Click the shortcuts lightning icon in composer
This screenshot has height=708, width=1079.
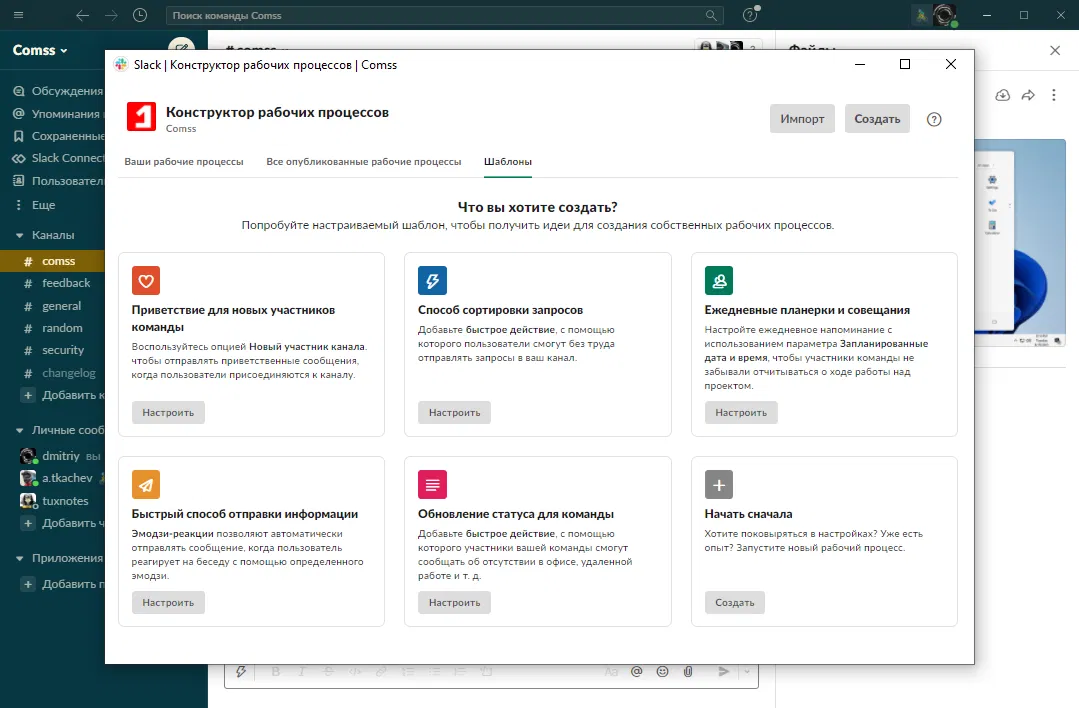[x=241, y=672]
